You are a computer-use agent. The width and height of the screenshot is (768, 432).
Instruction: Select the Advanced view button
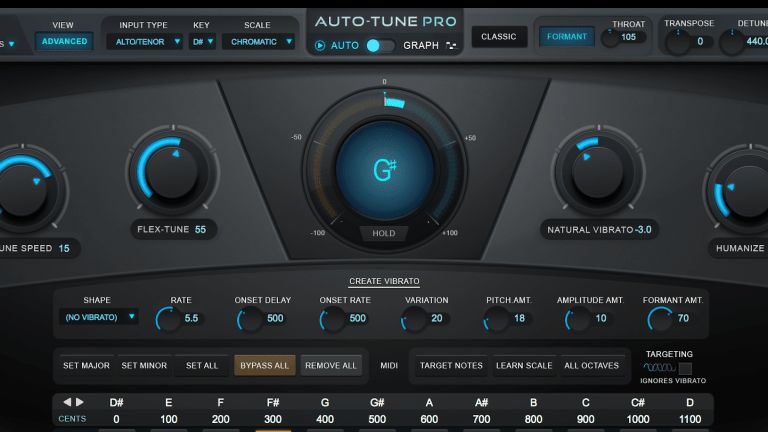click(64, 41)
